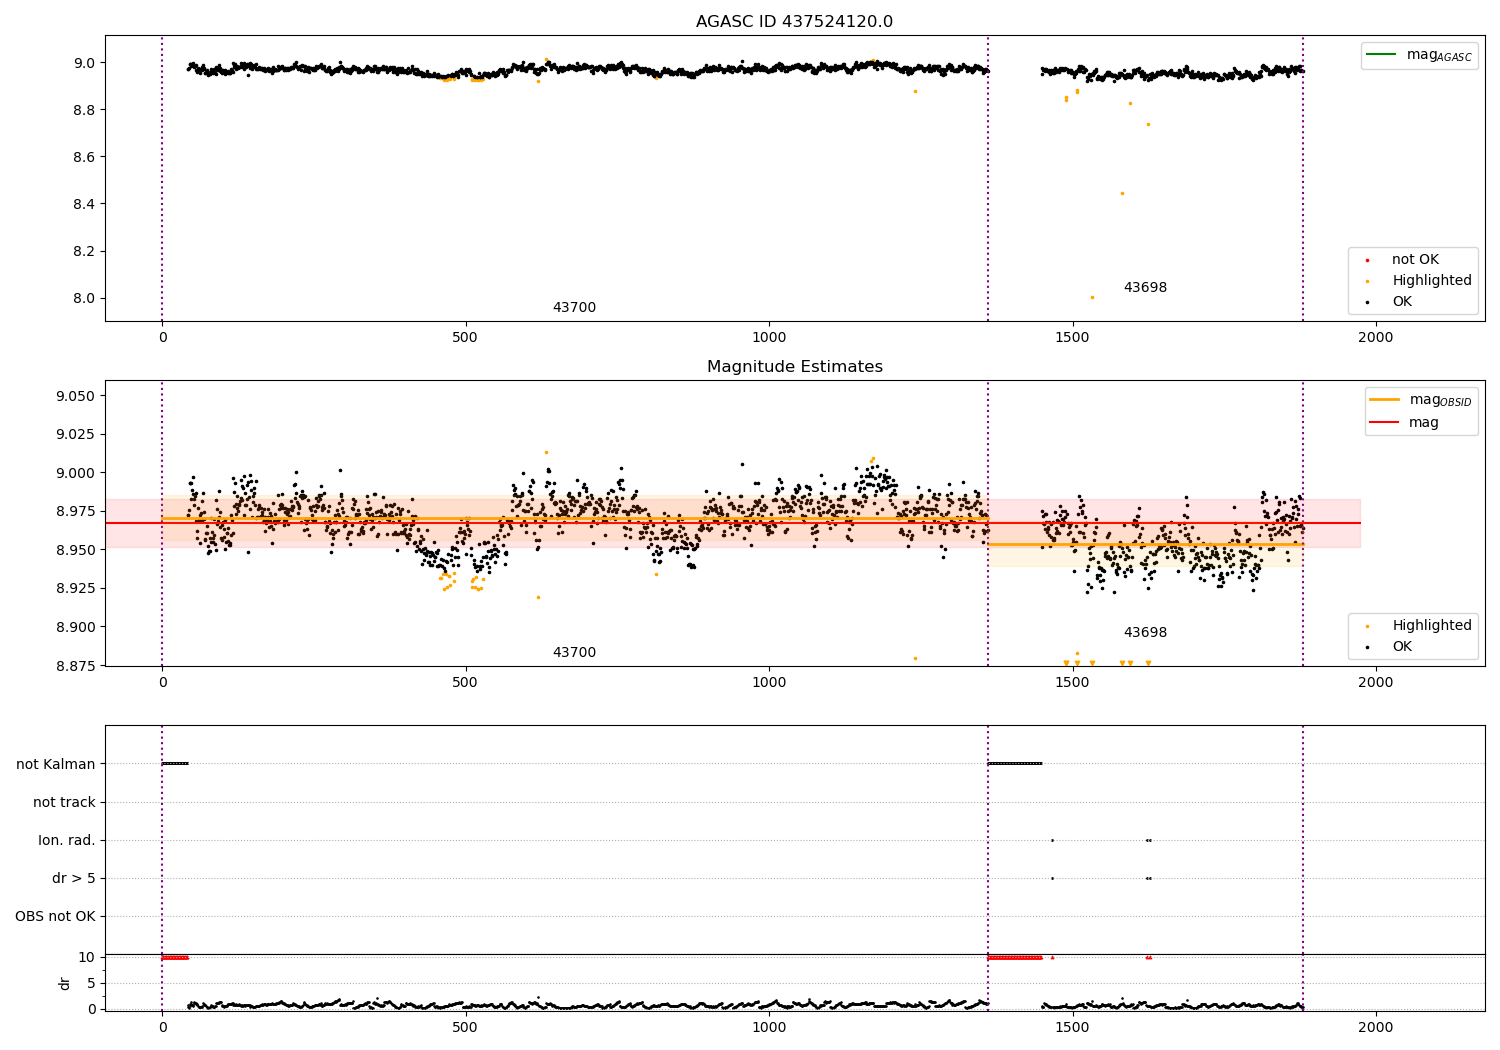Click the '43700' annotation in the top panel

pos(574,308)
